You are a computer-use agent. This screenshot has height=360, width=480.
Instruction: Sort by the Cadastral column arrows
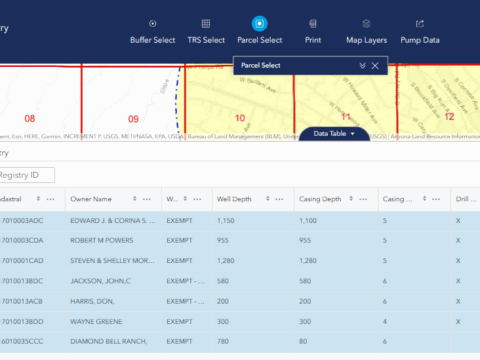(x=38, y=199)
